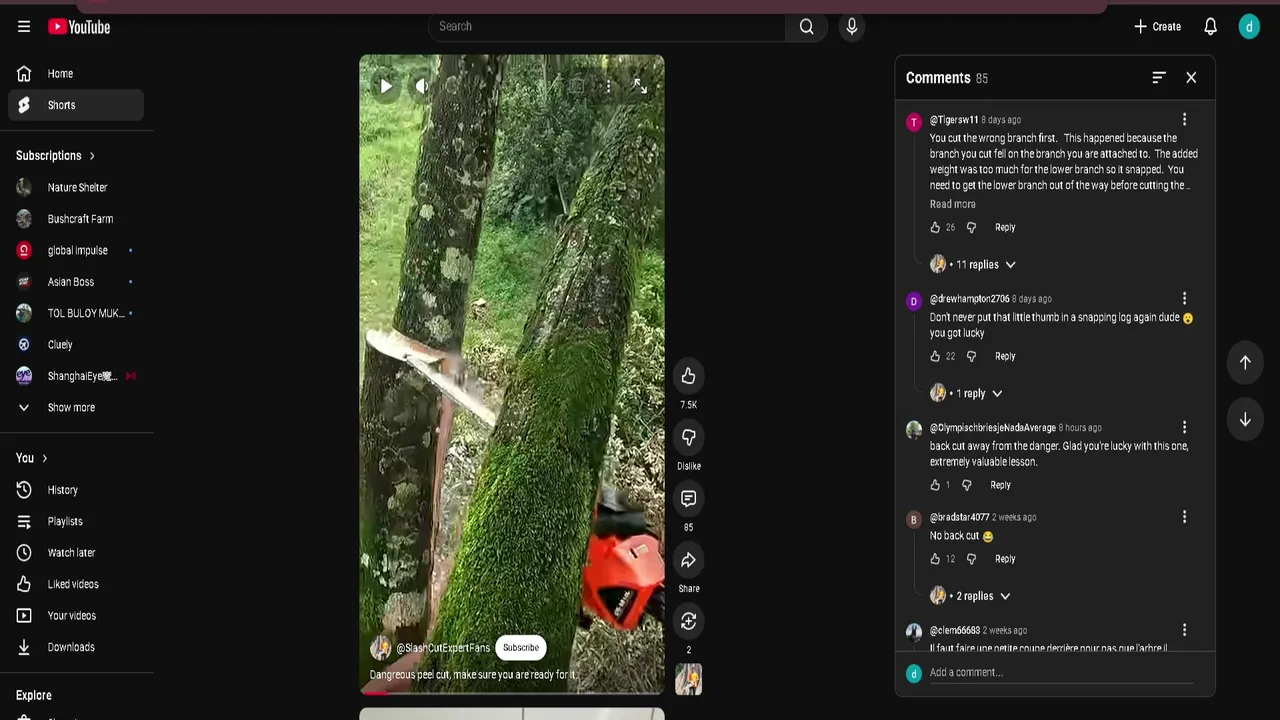Open Playlists page

tap(76, 522)
